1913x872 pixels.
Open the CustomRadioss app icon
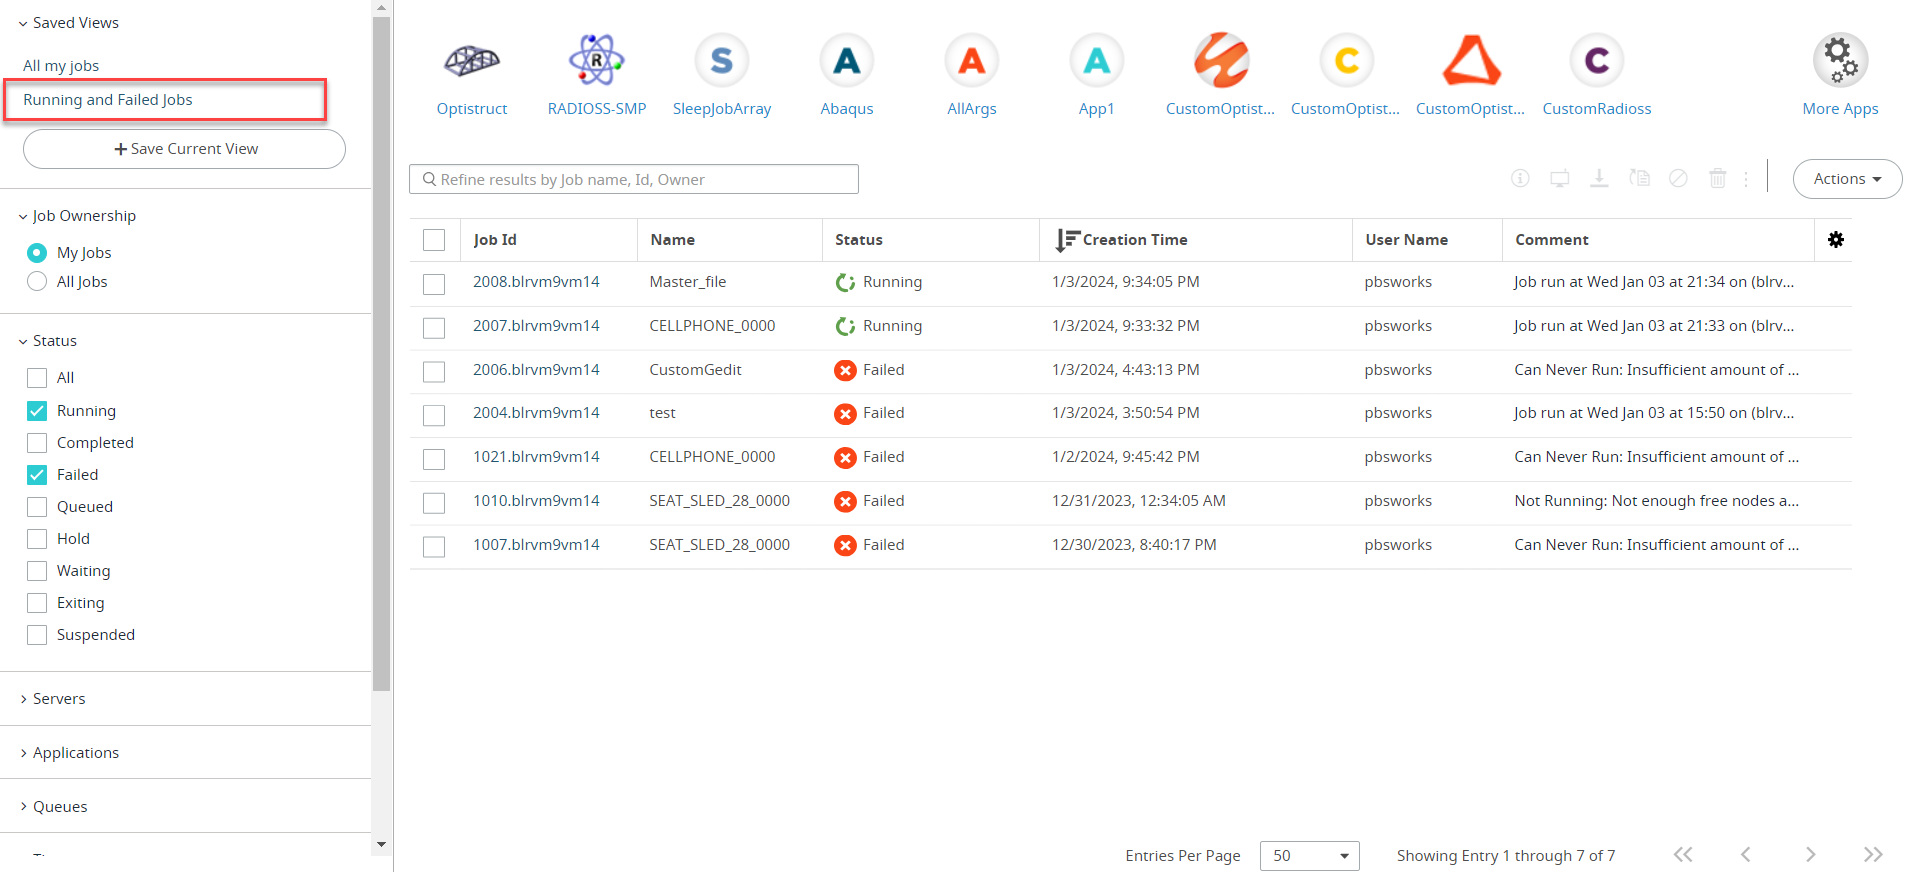point(1596,62)
